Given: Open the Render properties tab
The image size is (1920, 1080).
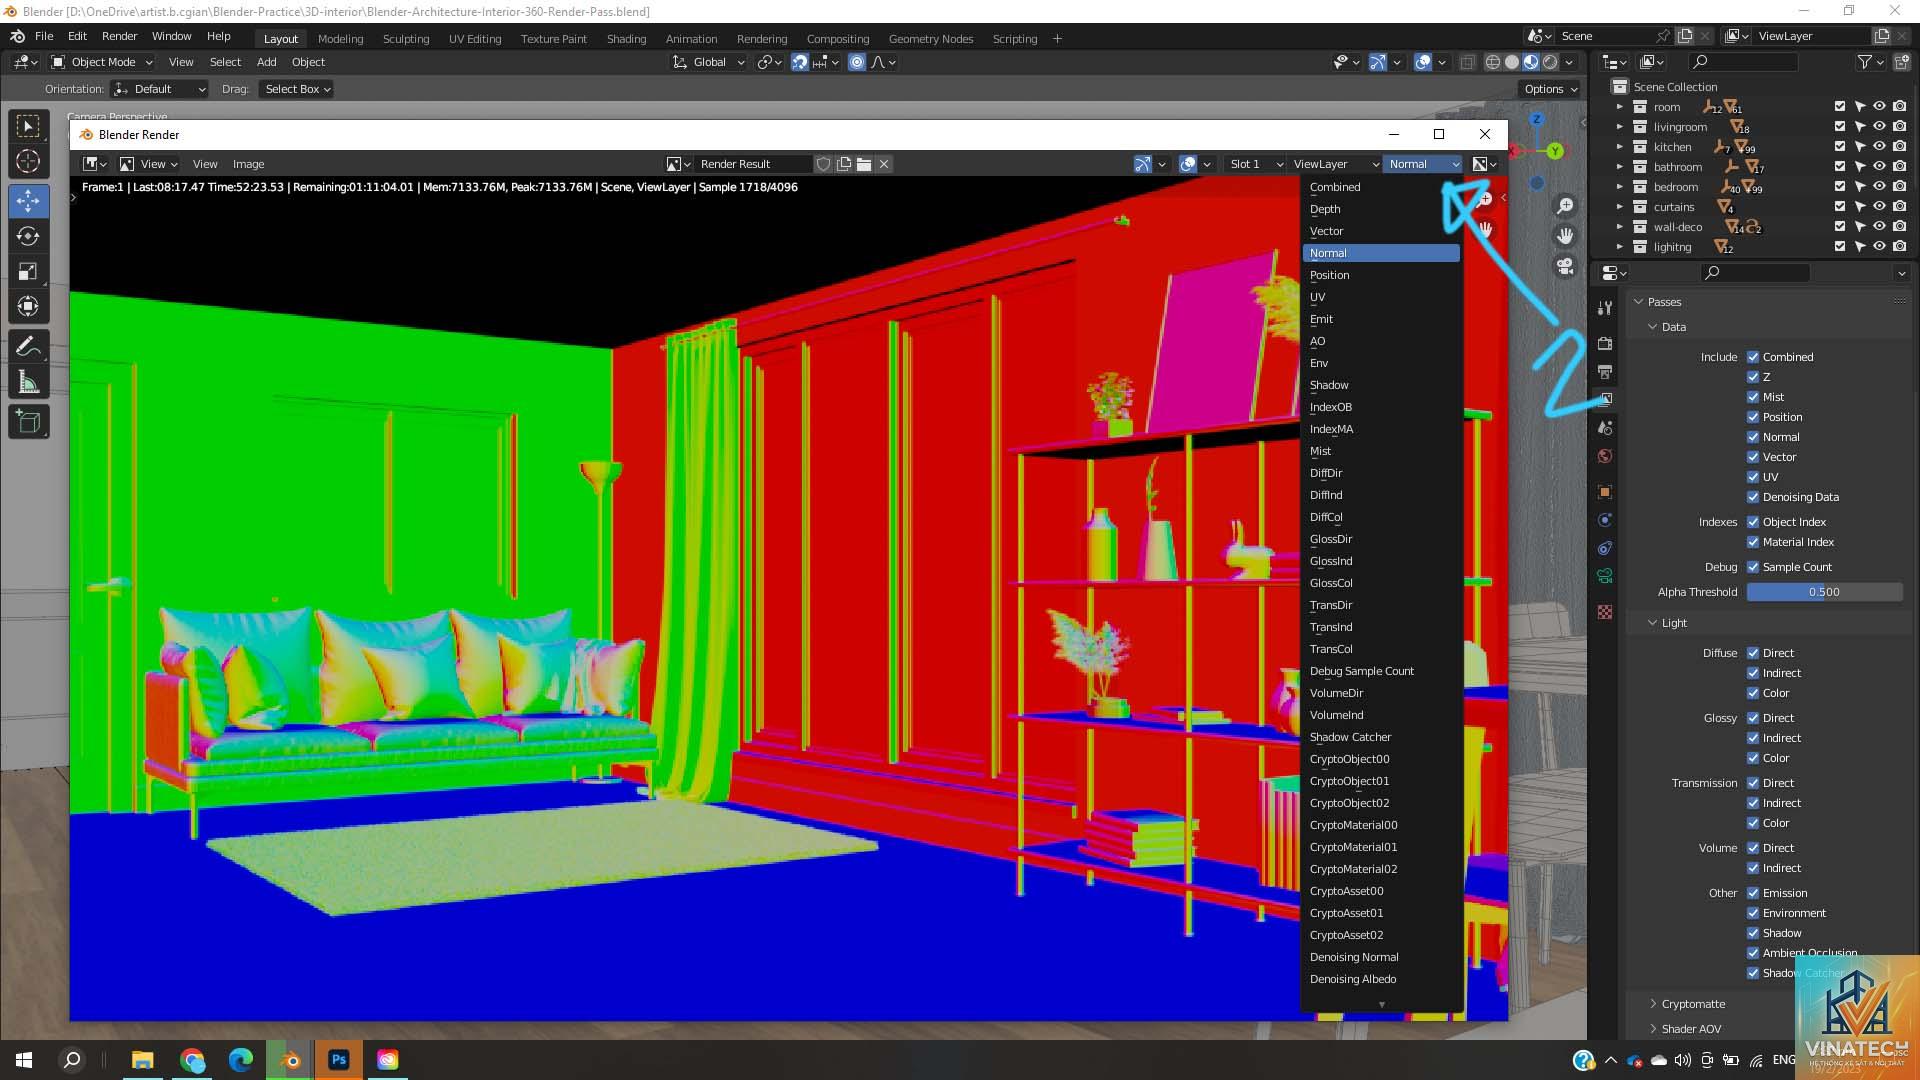Looking at the screenshot, I should point(1605,343).
